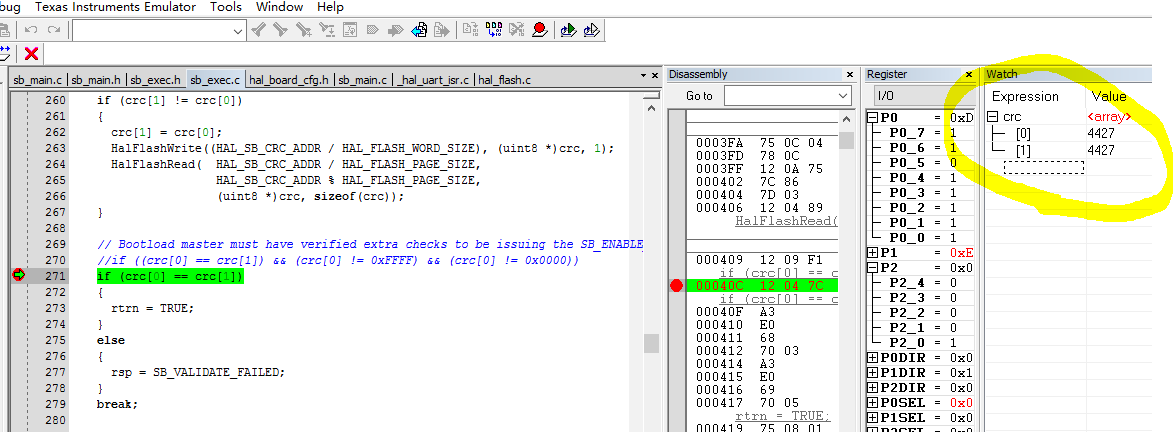
Task: Open the Go to combo box in Disassembly
Action: [843, 96]
